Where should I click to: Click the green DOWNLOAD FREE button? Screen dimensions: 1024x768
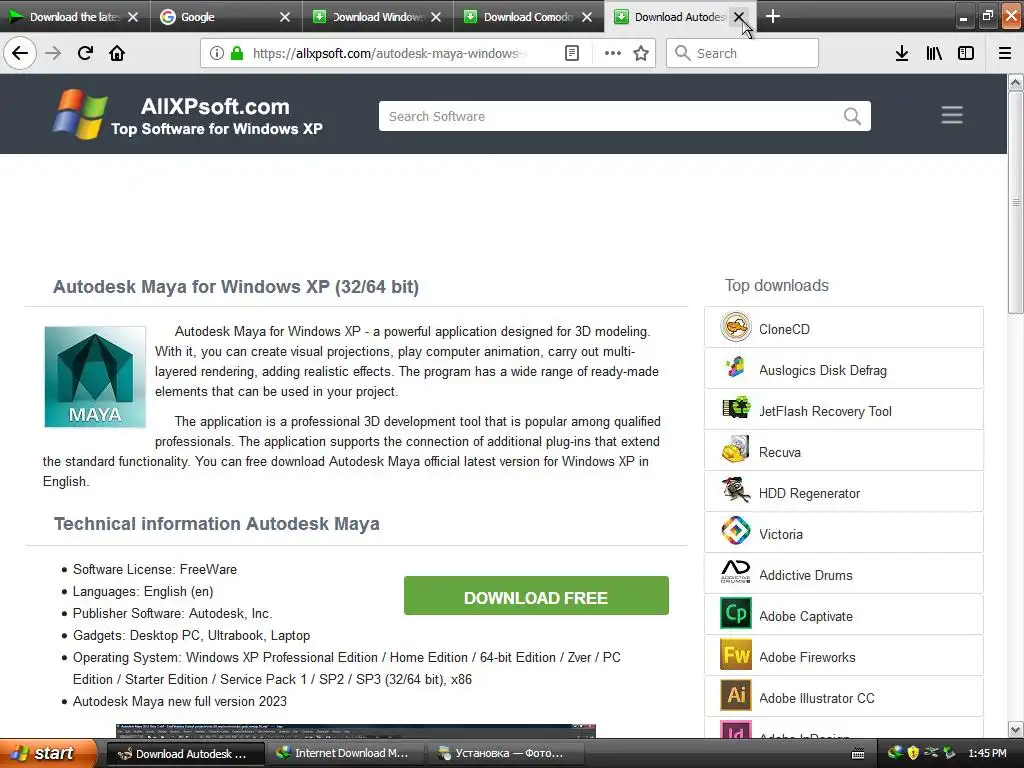click(x=536, y=596)
